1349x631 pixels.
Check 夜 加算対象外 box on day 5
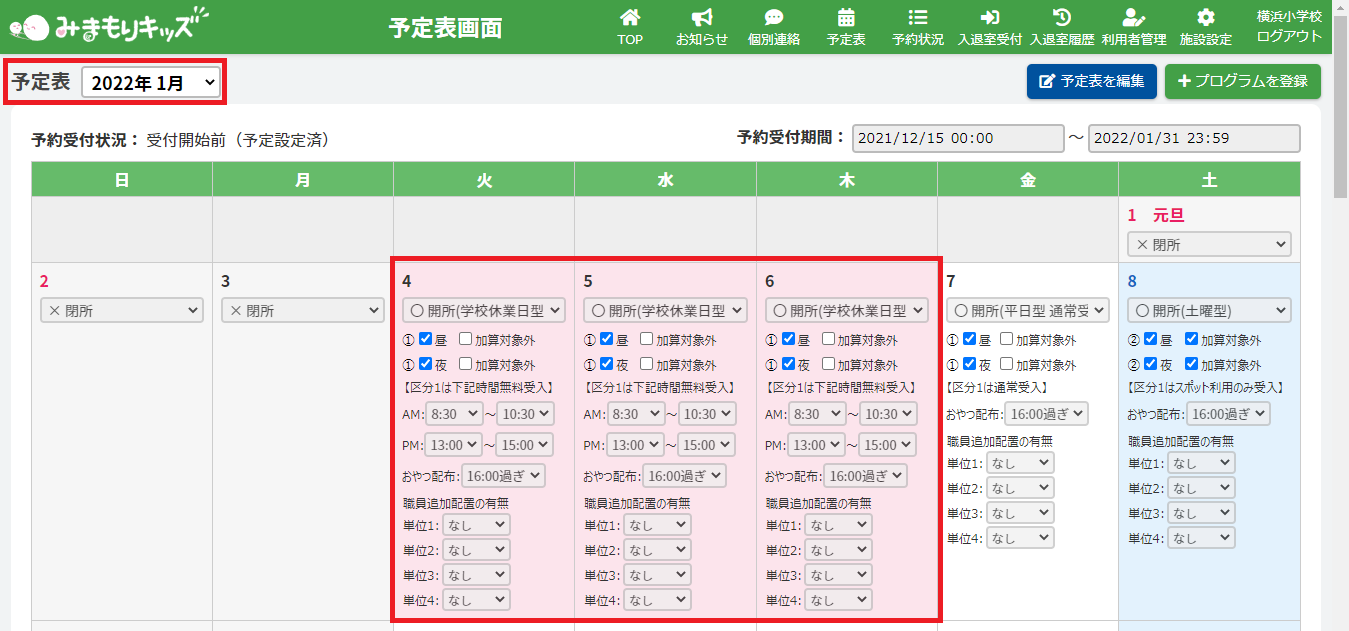click(x=646, y=364)
